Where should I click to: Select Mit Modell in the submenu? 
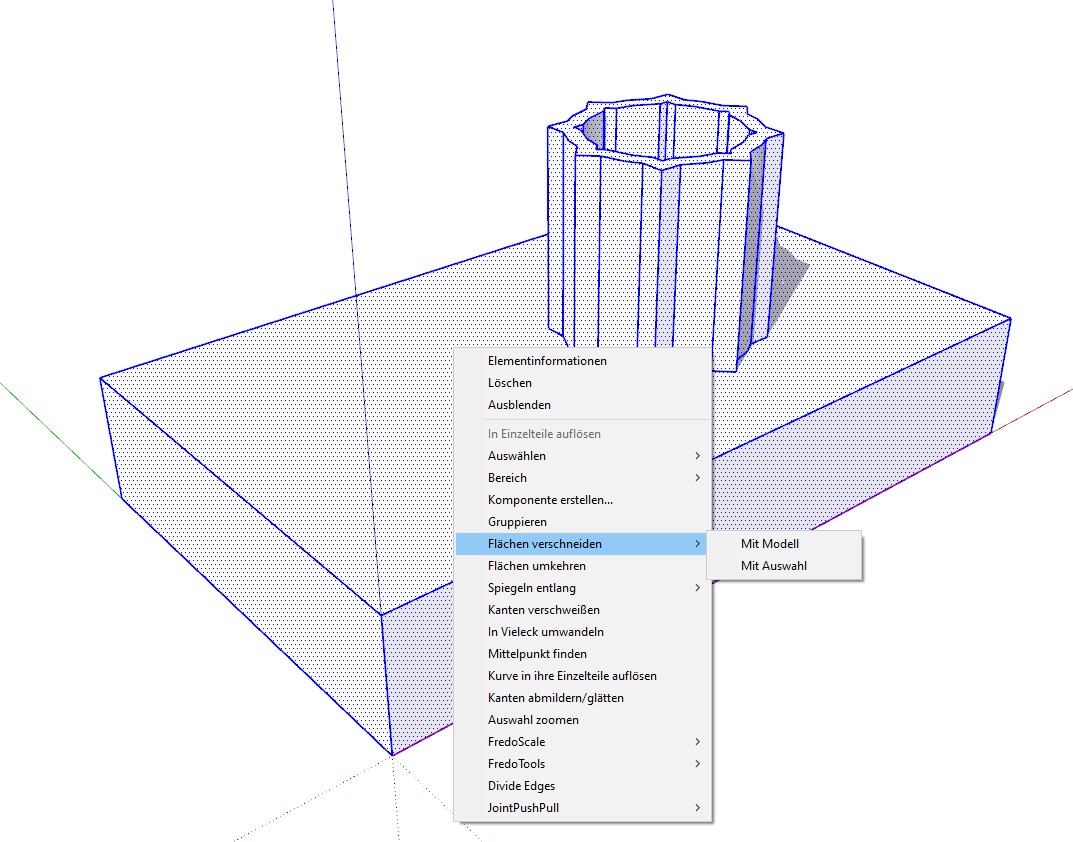[770, 544]
